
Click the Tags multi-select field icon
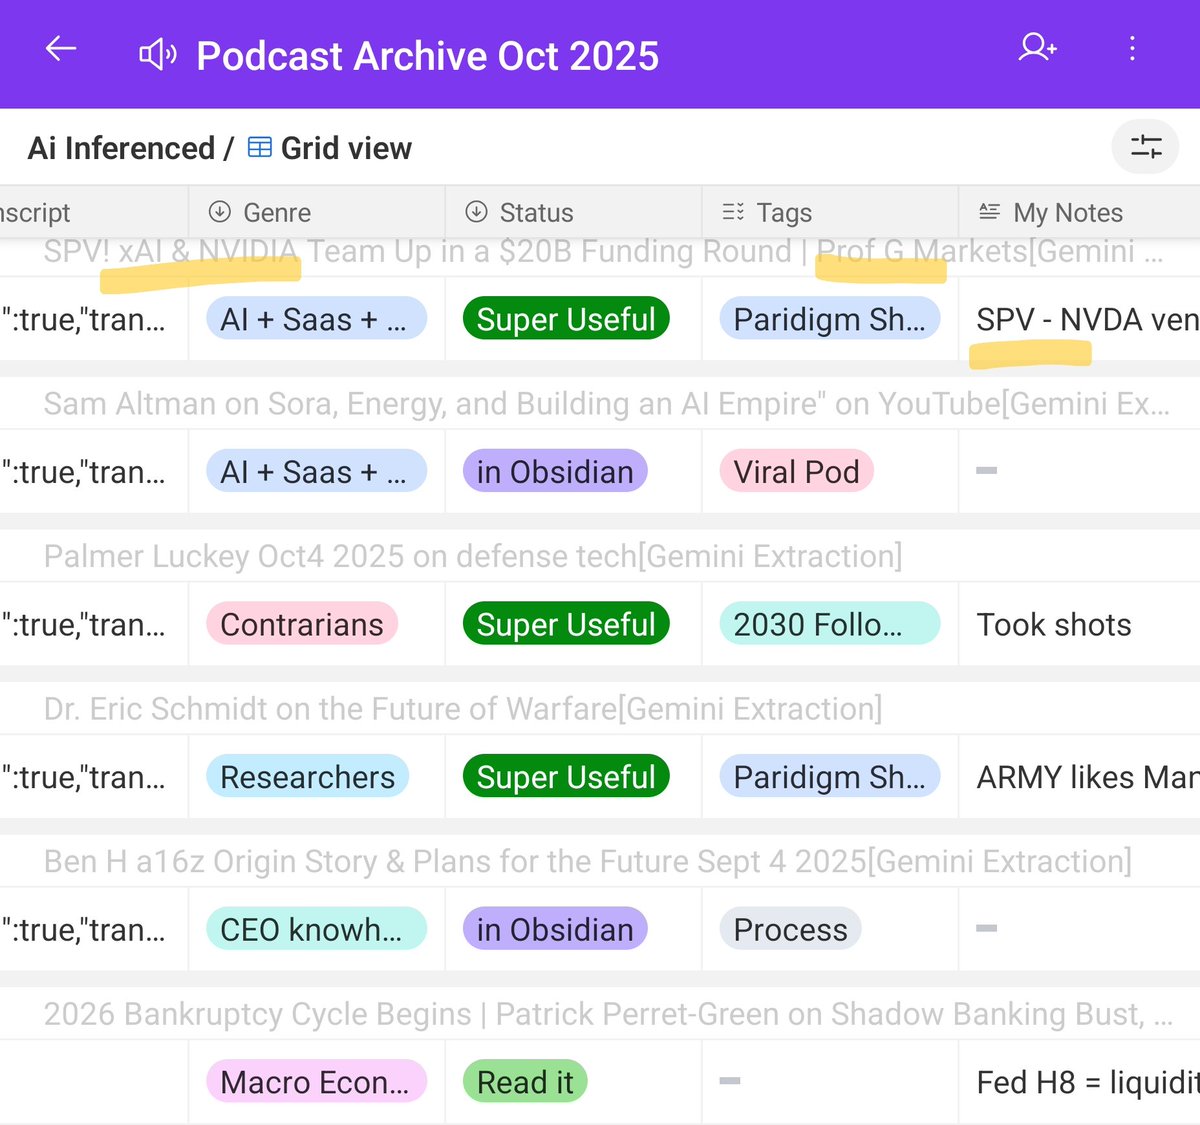[x=733, y=212]
